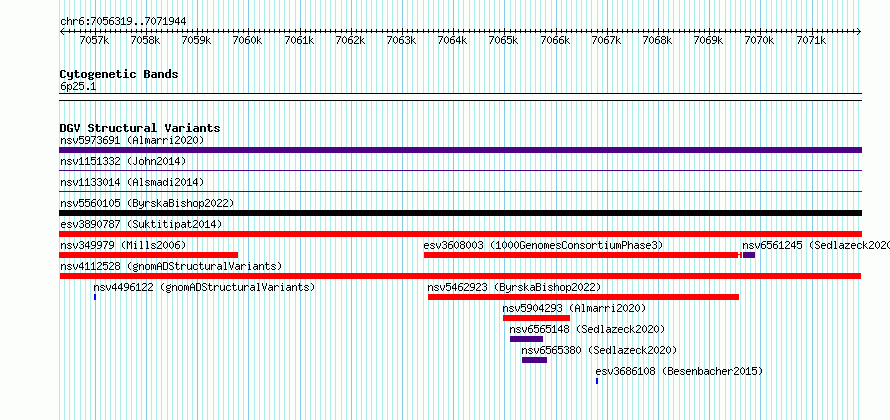
Task: Open nsv349979 (Mills2006) label
Action: (x=123, y=245)
